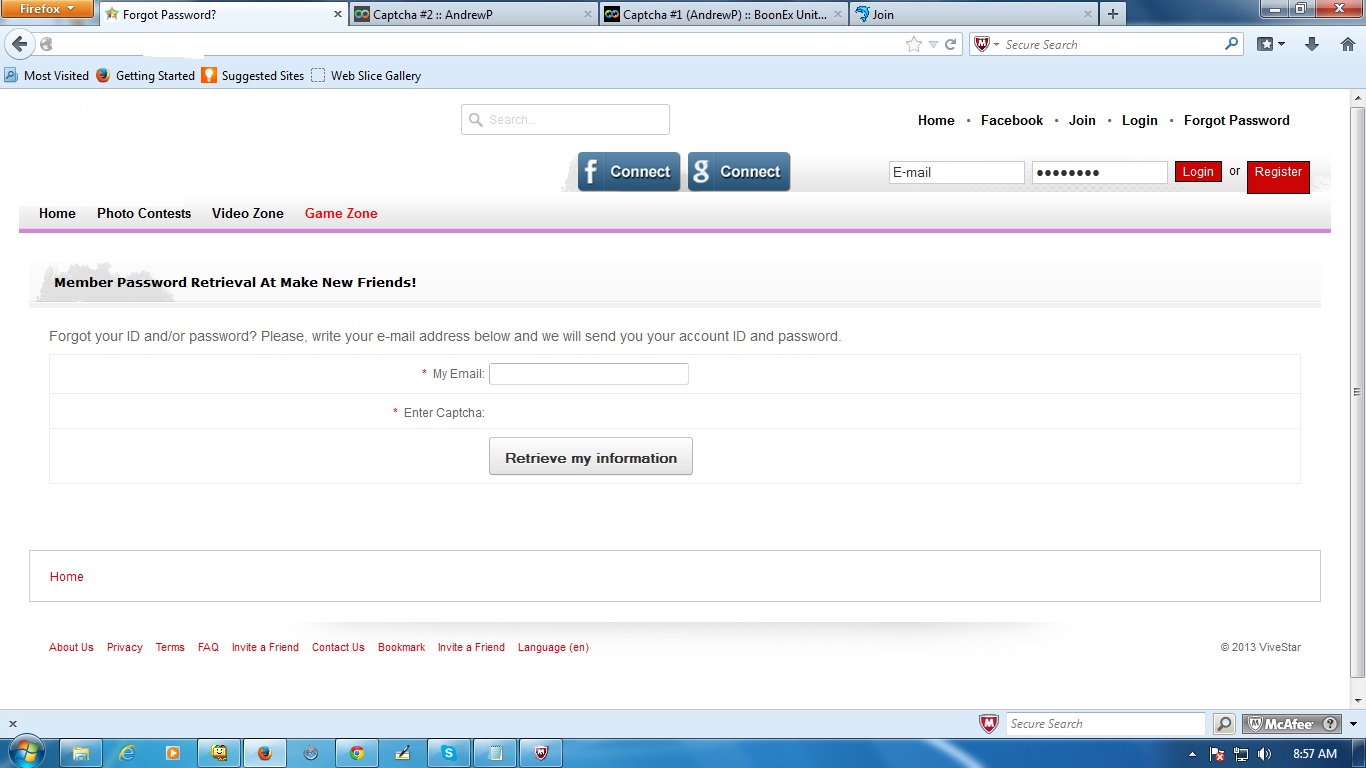Close the Forgot Password? tab
Image resolution: width=1366 pixels, height=768 pixels.
point(338,15)
